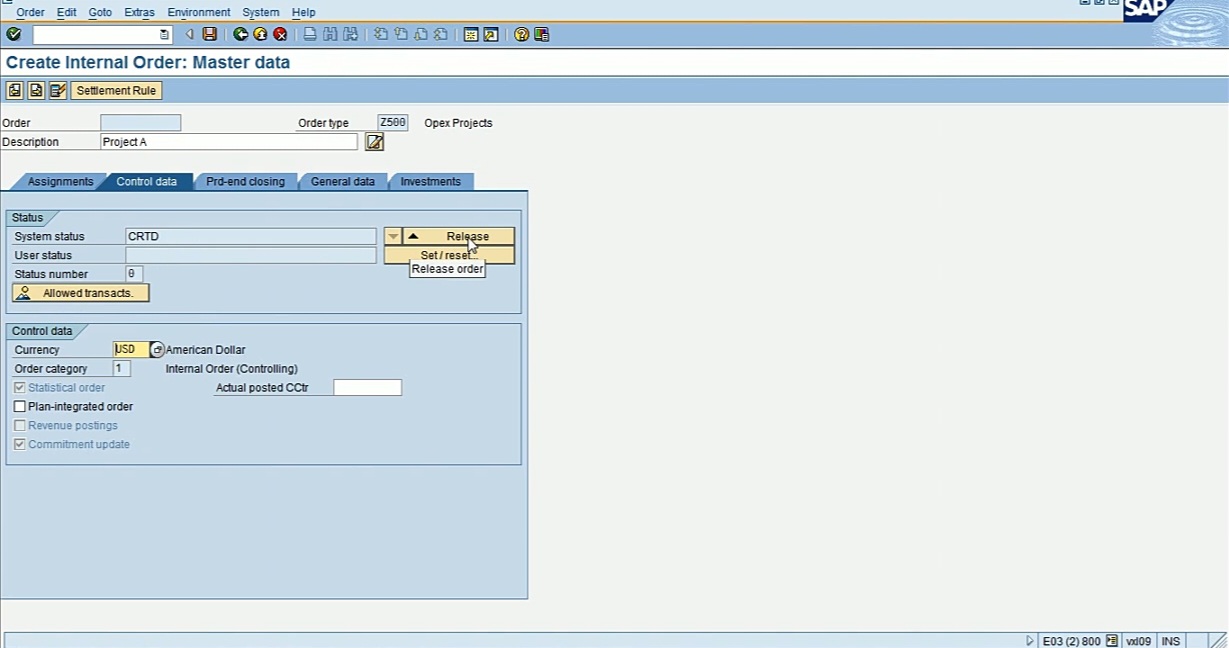Select the Control data tab

[x=146, y=182]
